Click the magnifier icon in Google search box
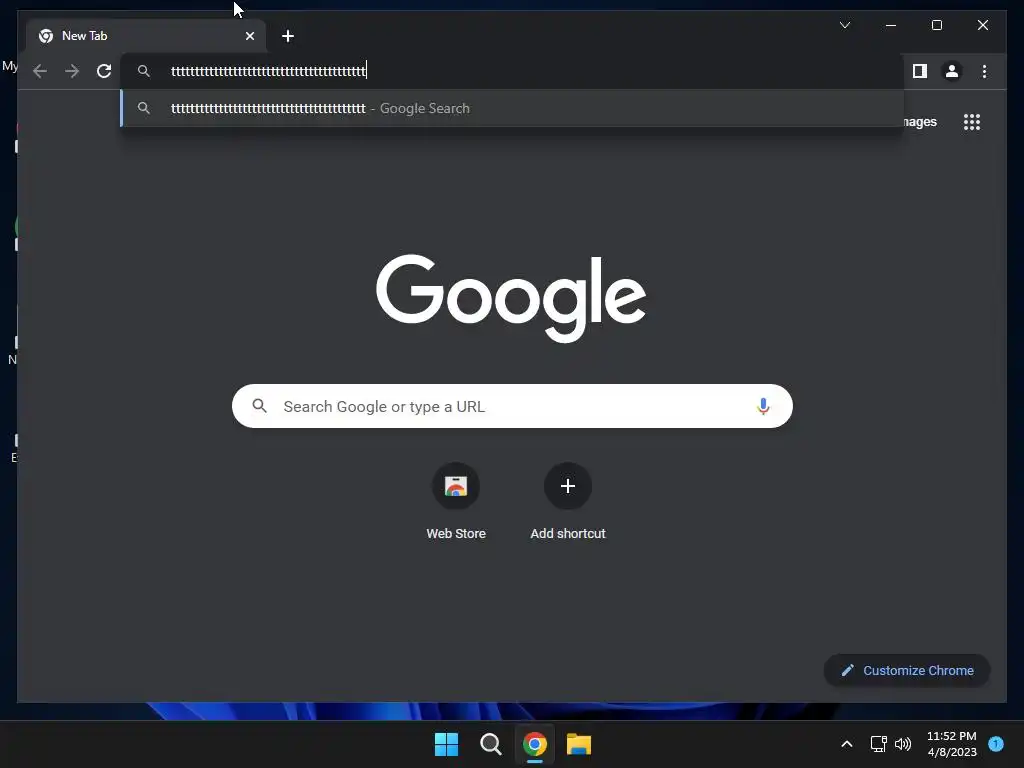This screenshot has height=768, width=1024. [x=259, y=406]
